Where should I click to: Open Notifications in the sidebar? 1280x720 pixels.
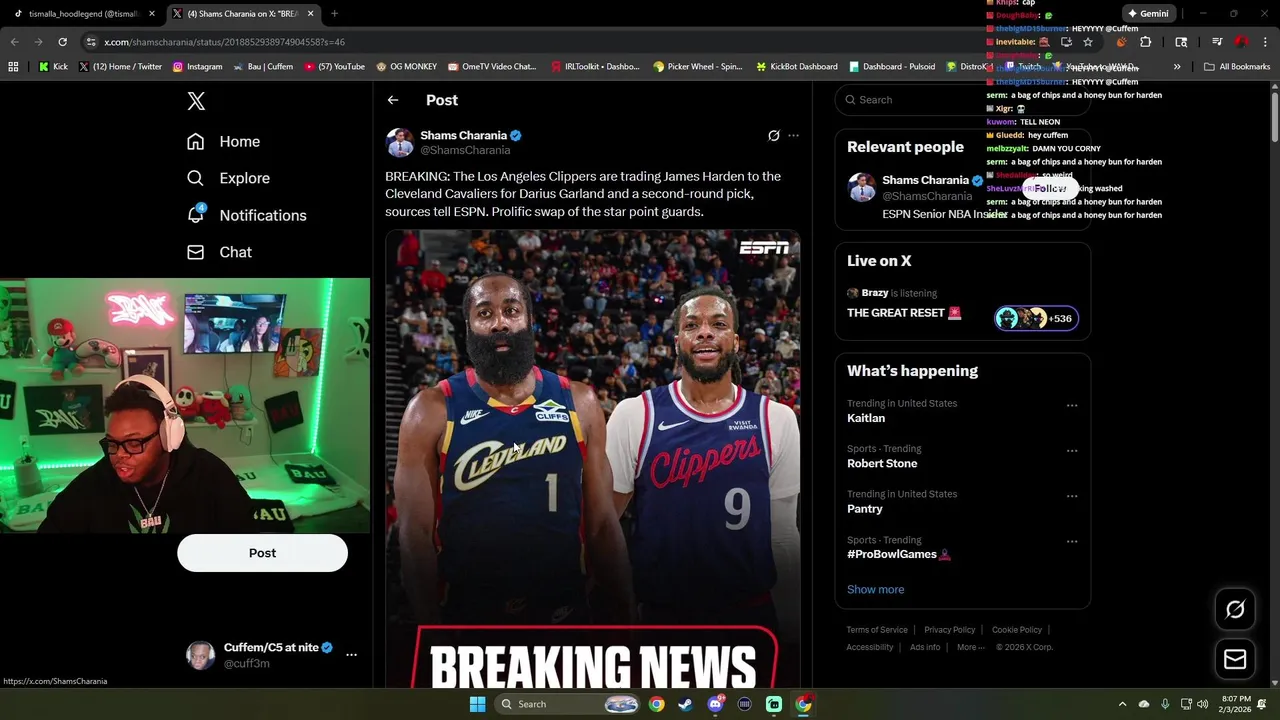click(x=247, y=215)
